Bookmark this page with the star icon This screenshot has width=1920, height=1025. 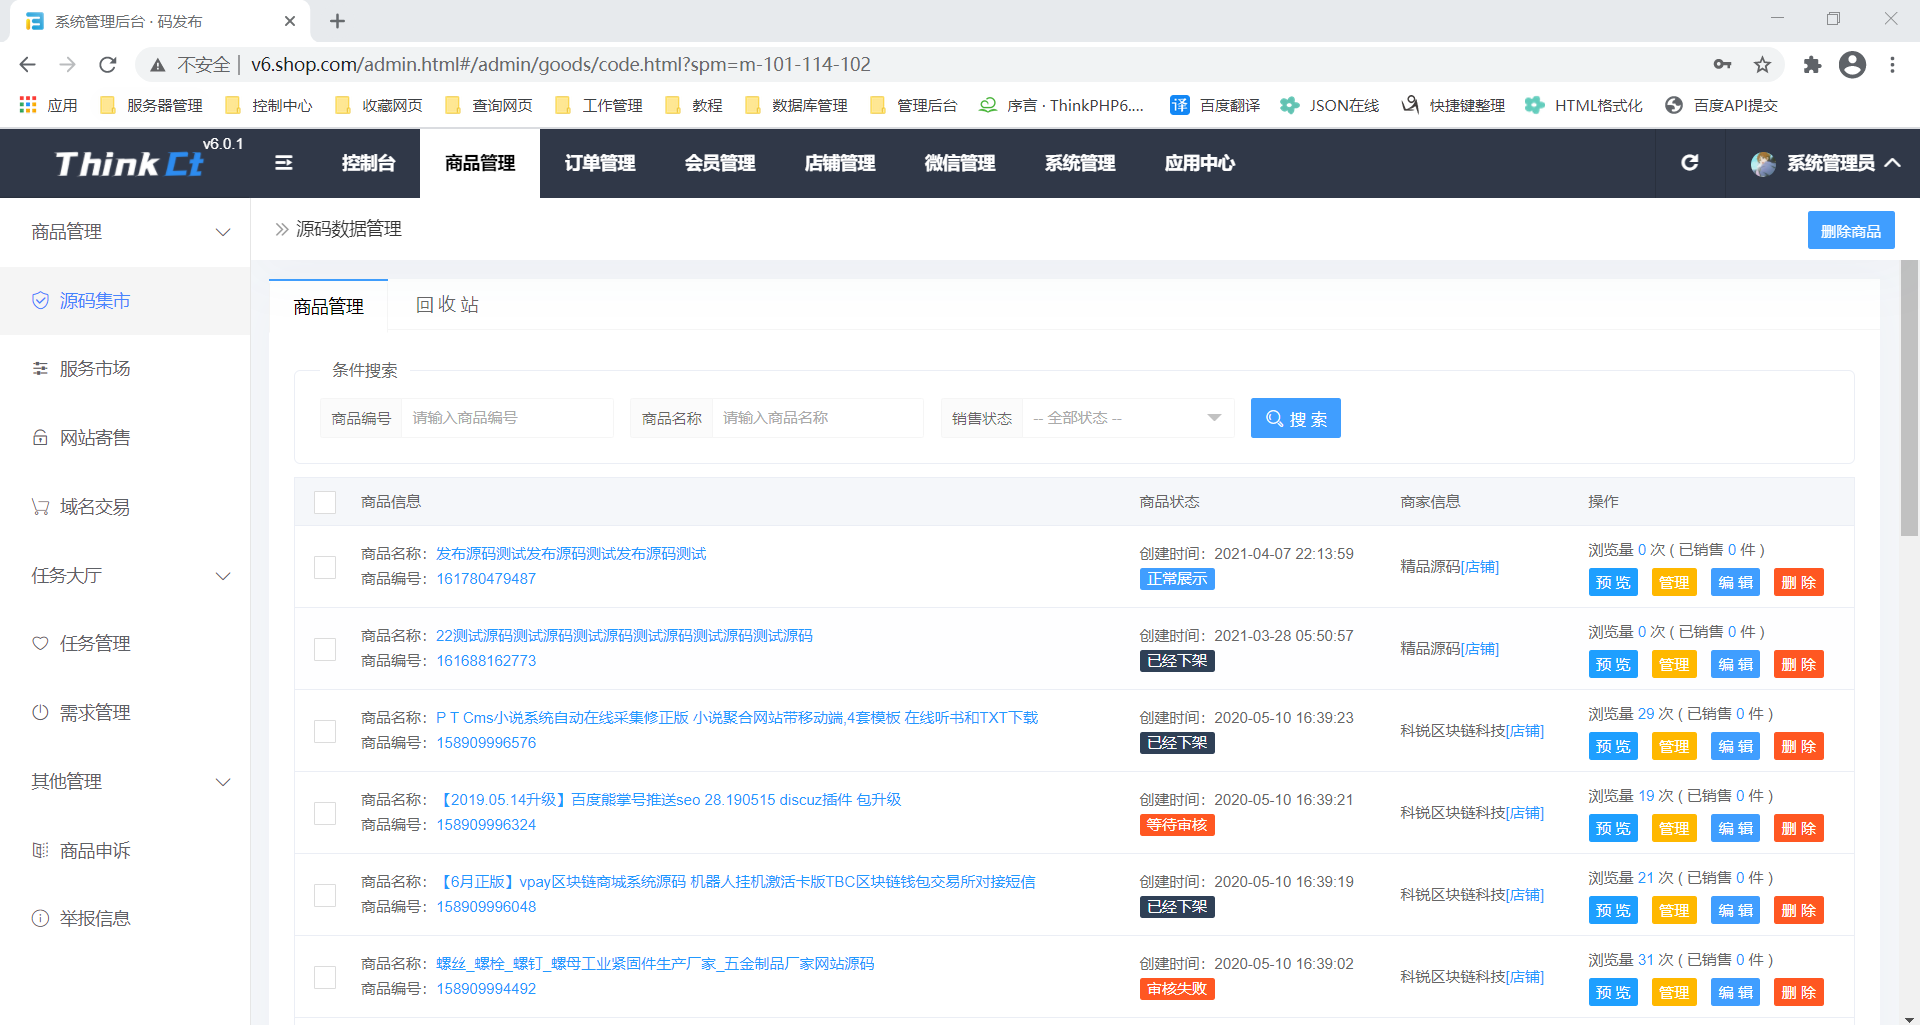(1762, 65)
